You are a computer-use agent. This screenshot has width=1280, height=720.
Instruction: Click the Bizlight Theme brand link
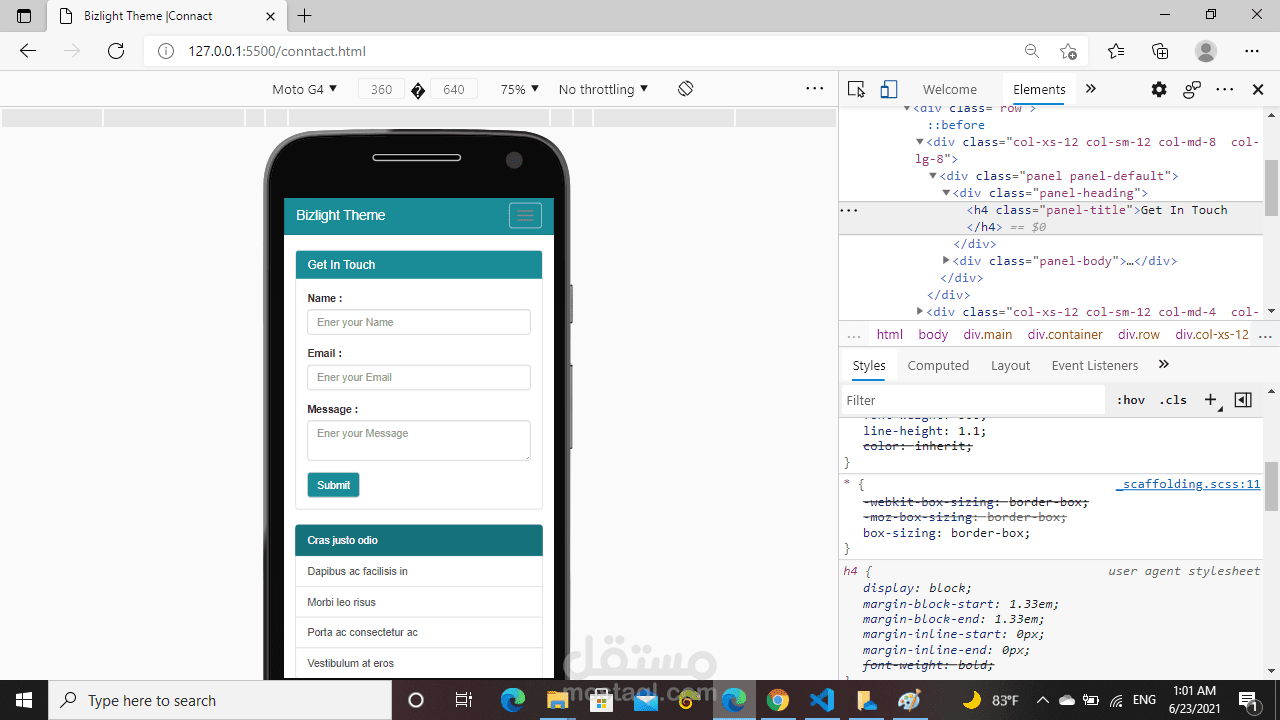(340, 215)
